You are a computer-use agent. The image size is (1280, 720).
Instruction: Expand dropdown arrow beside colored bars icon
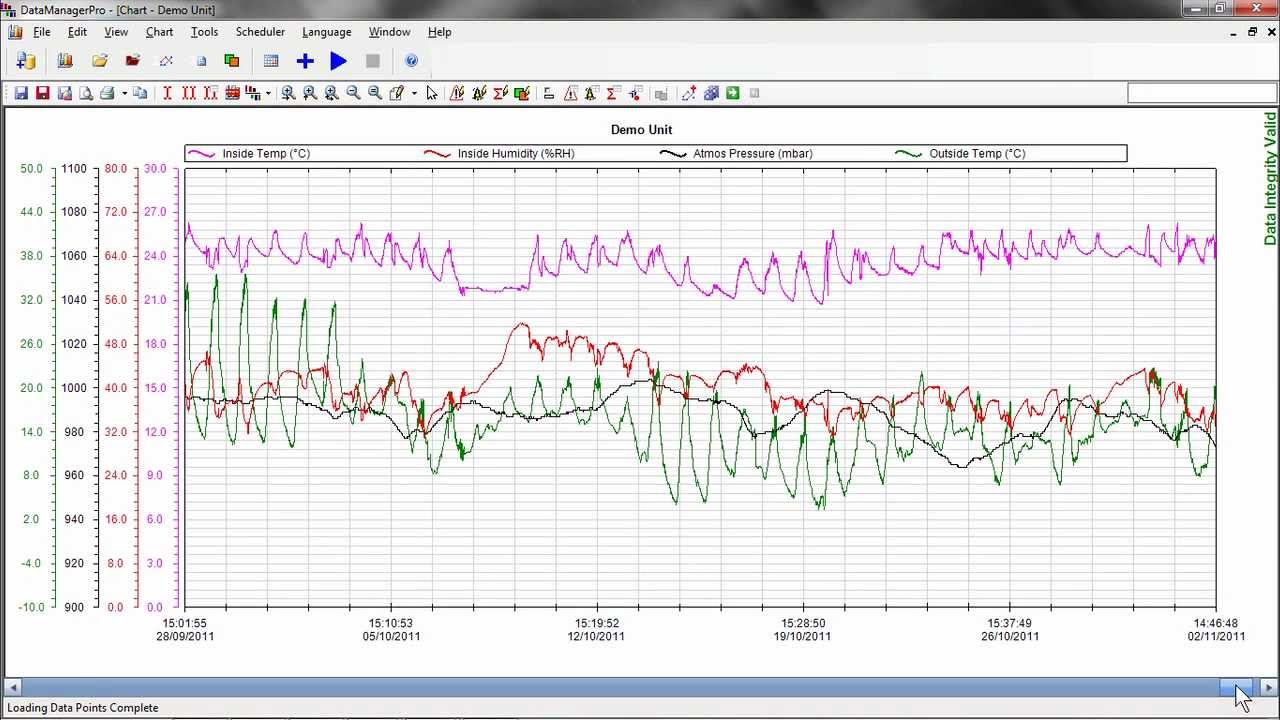tap(268, 93)
